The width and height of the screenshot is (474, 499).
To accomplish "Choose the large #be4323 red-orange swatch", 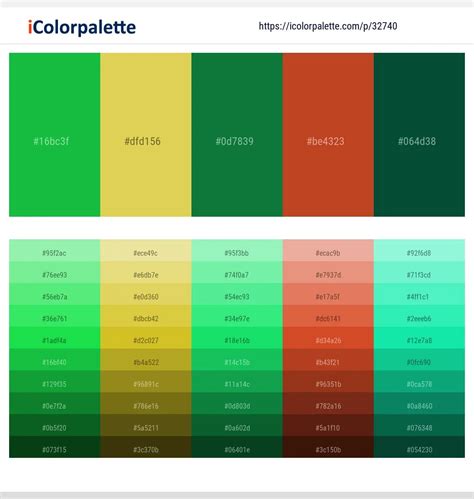I will (328, 135).
